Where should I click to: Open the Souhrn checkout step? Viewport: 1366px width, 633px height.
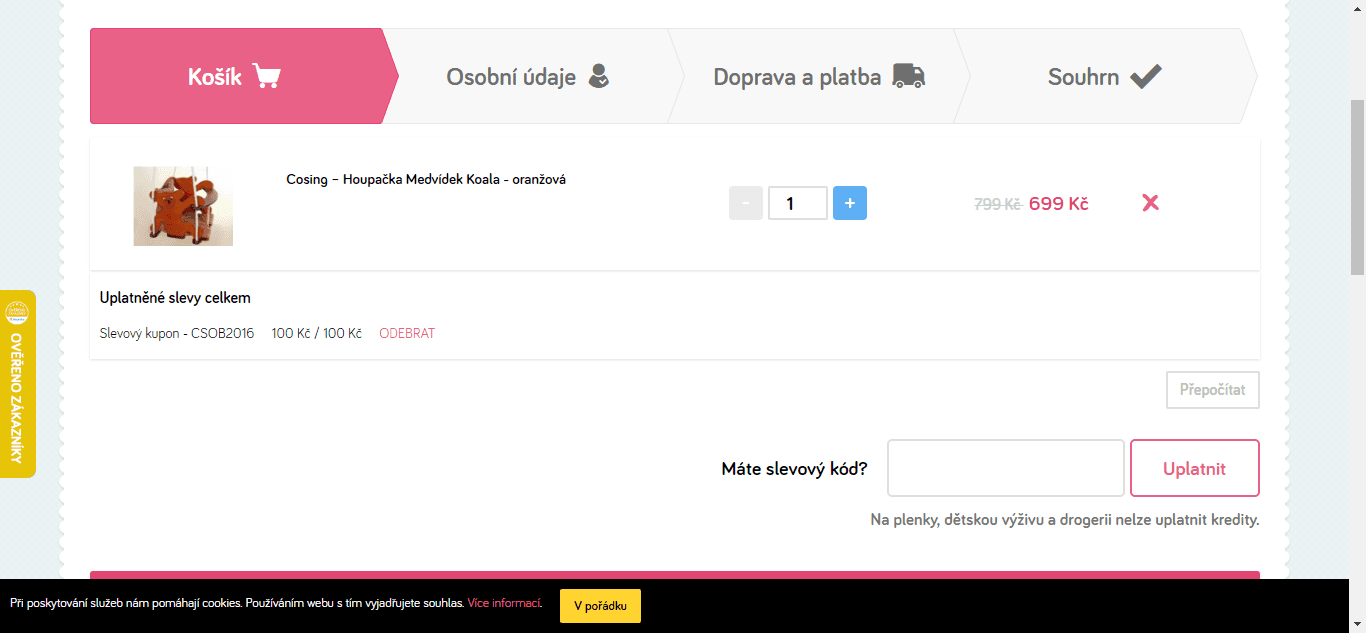[1083, 75]
